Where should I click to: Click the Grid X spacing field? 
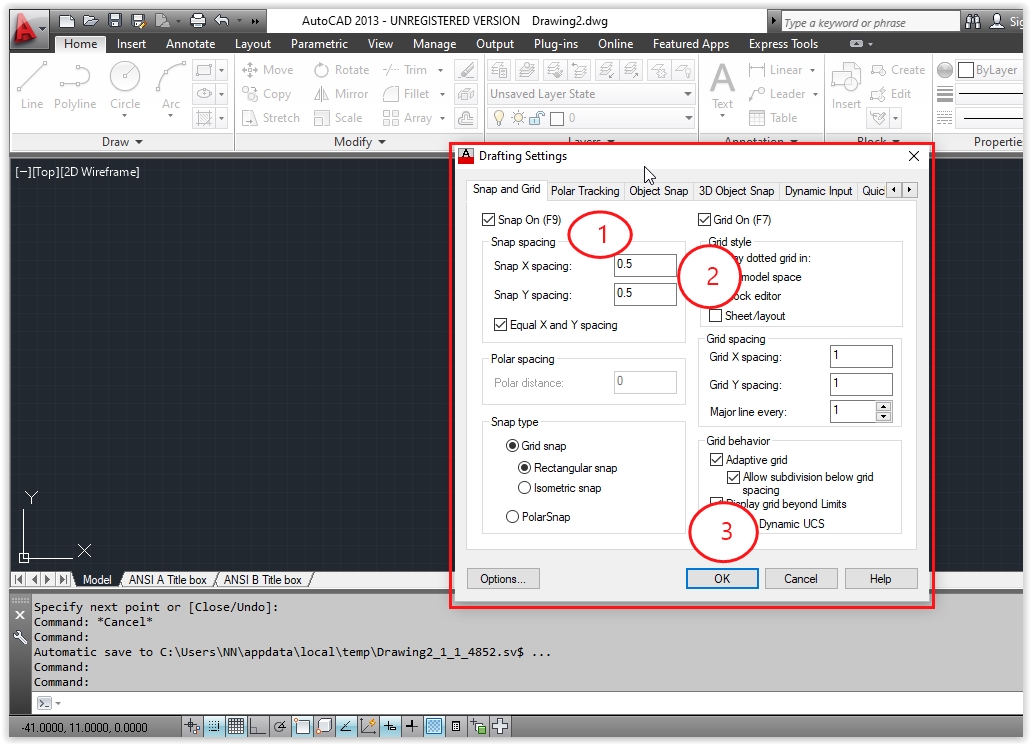point(861,356)
